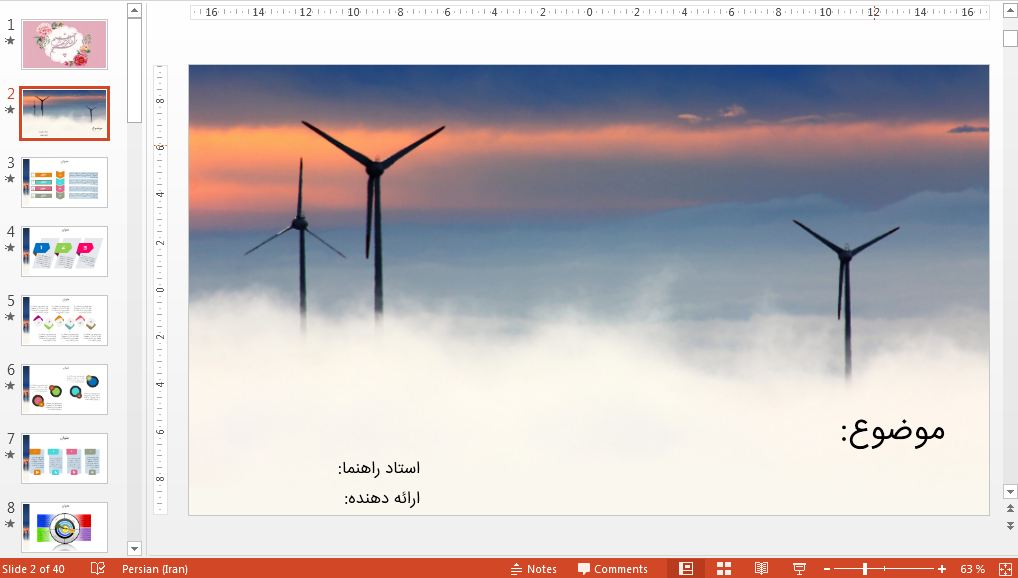This screenshot has width=1018, height=578.
Task: Jump to previous slide using double-arrow button
Action: click(1010, 510)
